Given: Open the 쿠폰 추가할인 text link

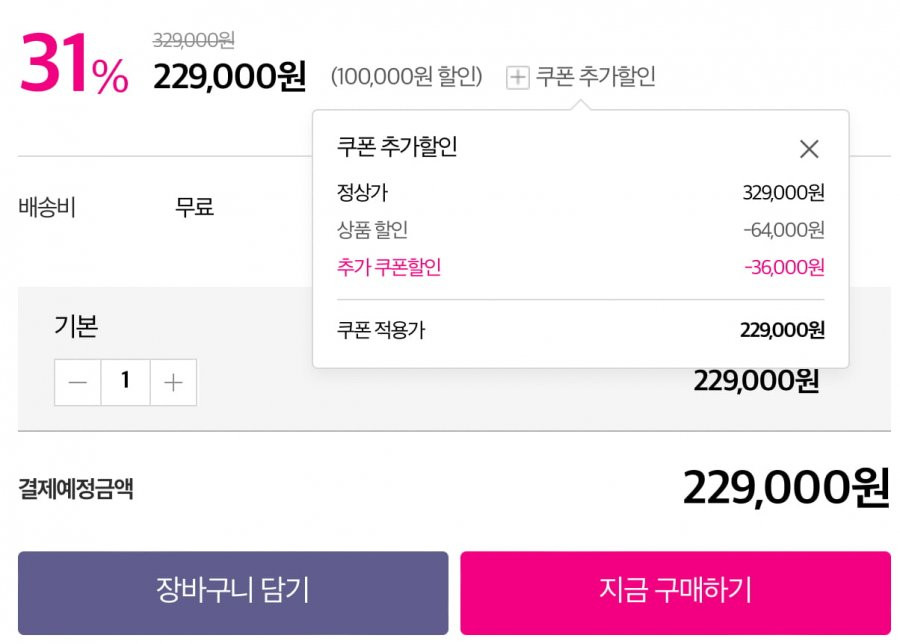Looking at the screenshot, I should (x=595, y=76).
